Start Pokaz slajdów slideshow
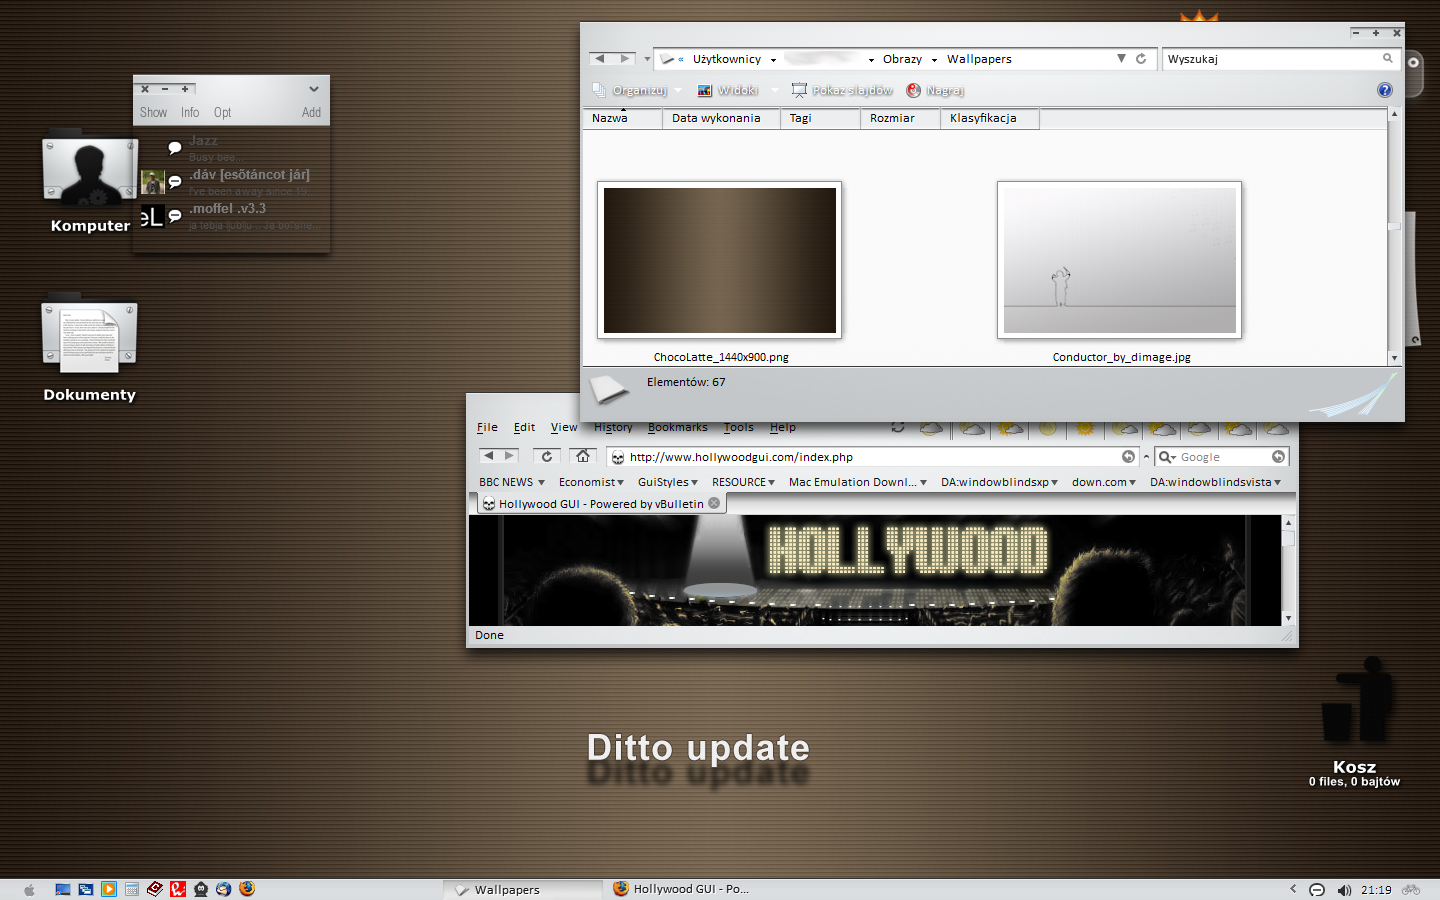Image resolution: width=1440 pixels, height=900 pixels. [x=842, y=90]
